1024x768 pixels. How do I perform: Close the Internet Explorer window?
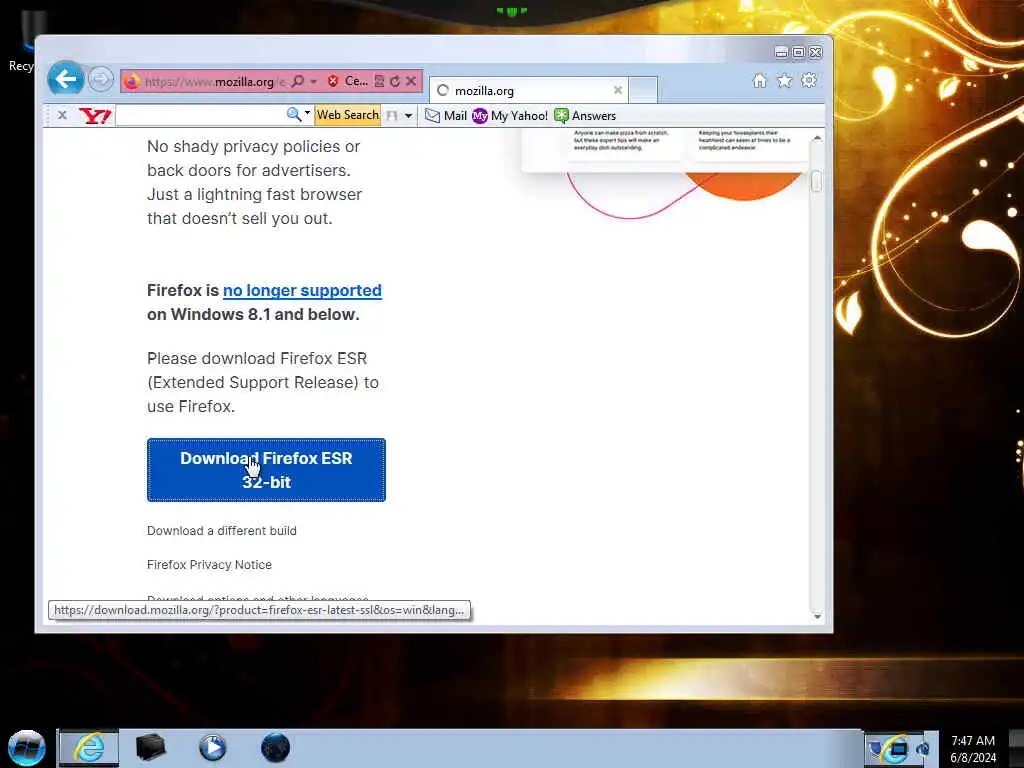[816, 52]
